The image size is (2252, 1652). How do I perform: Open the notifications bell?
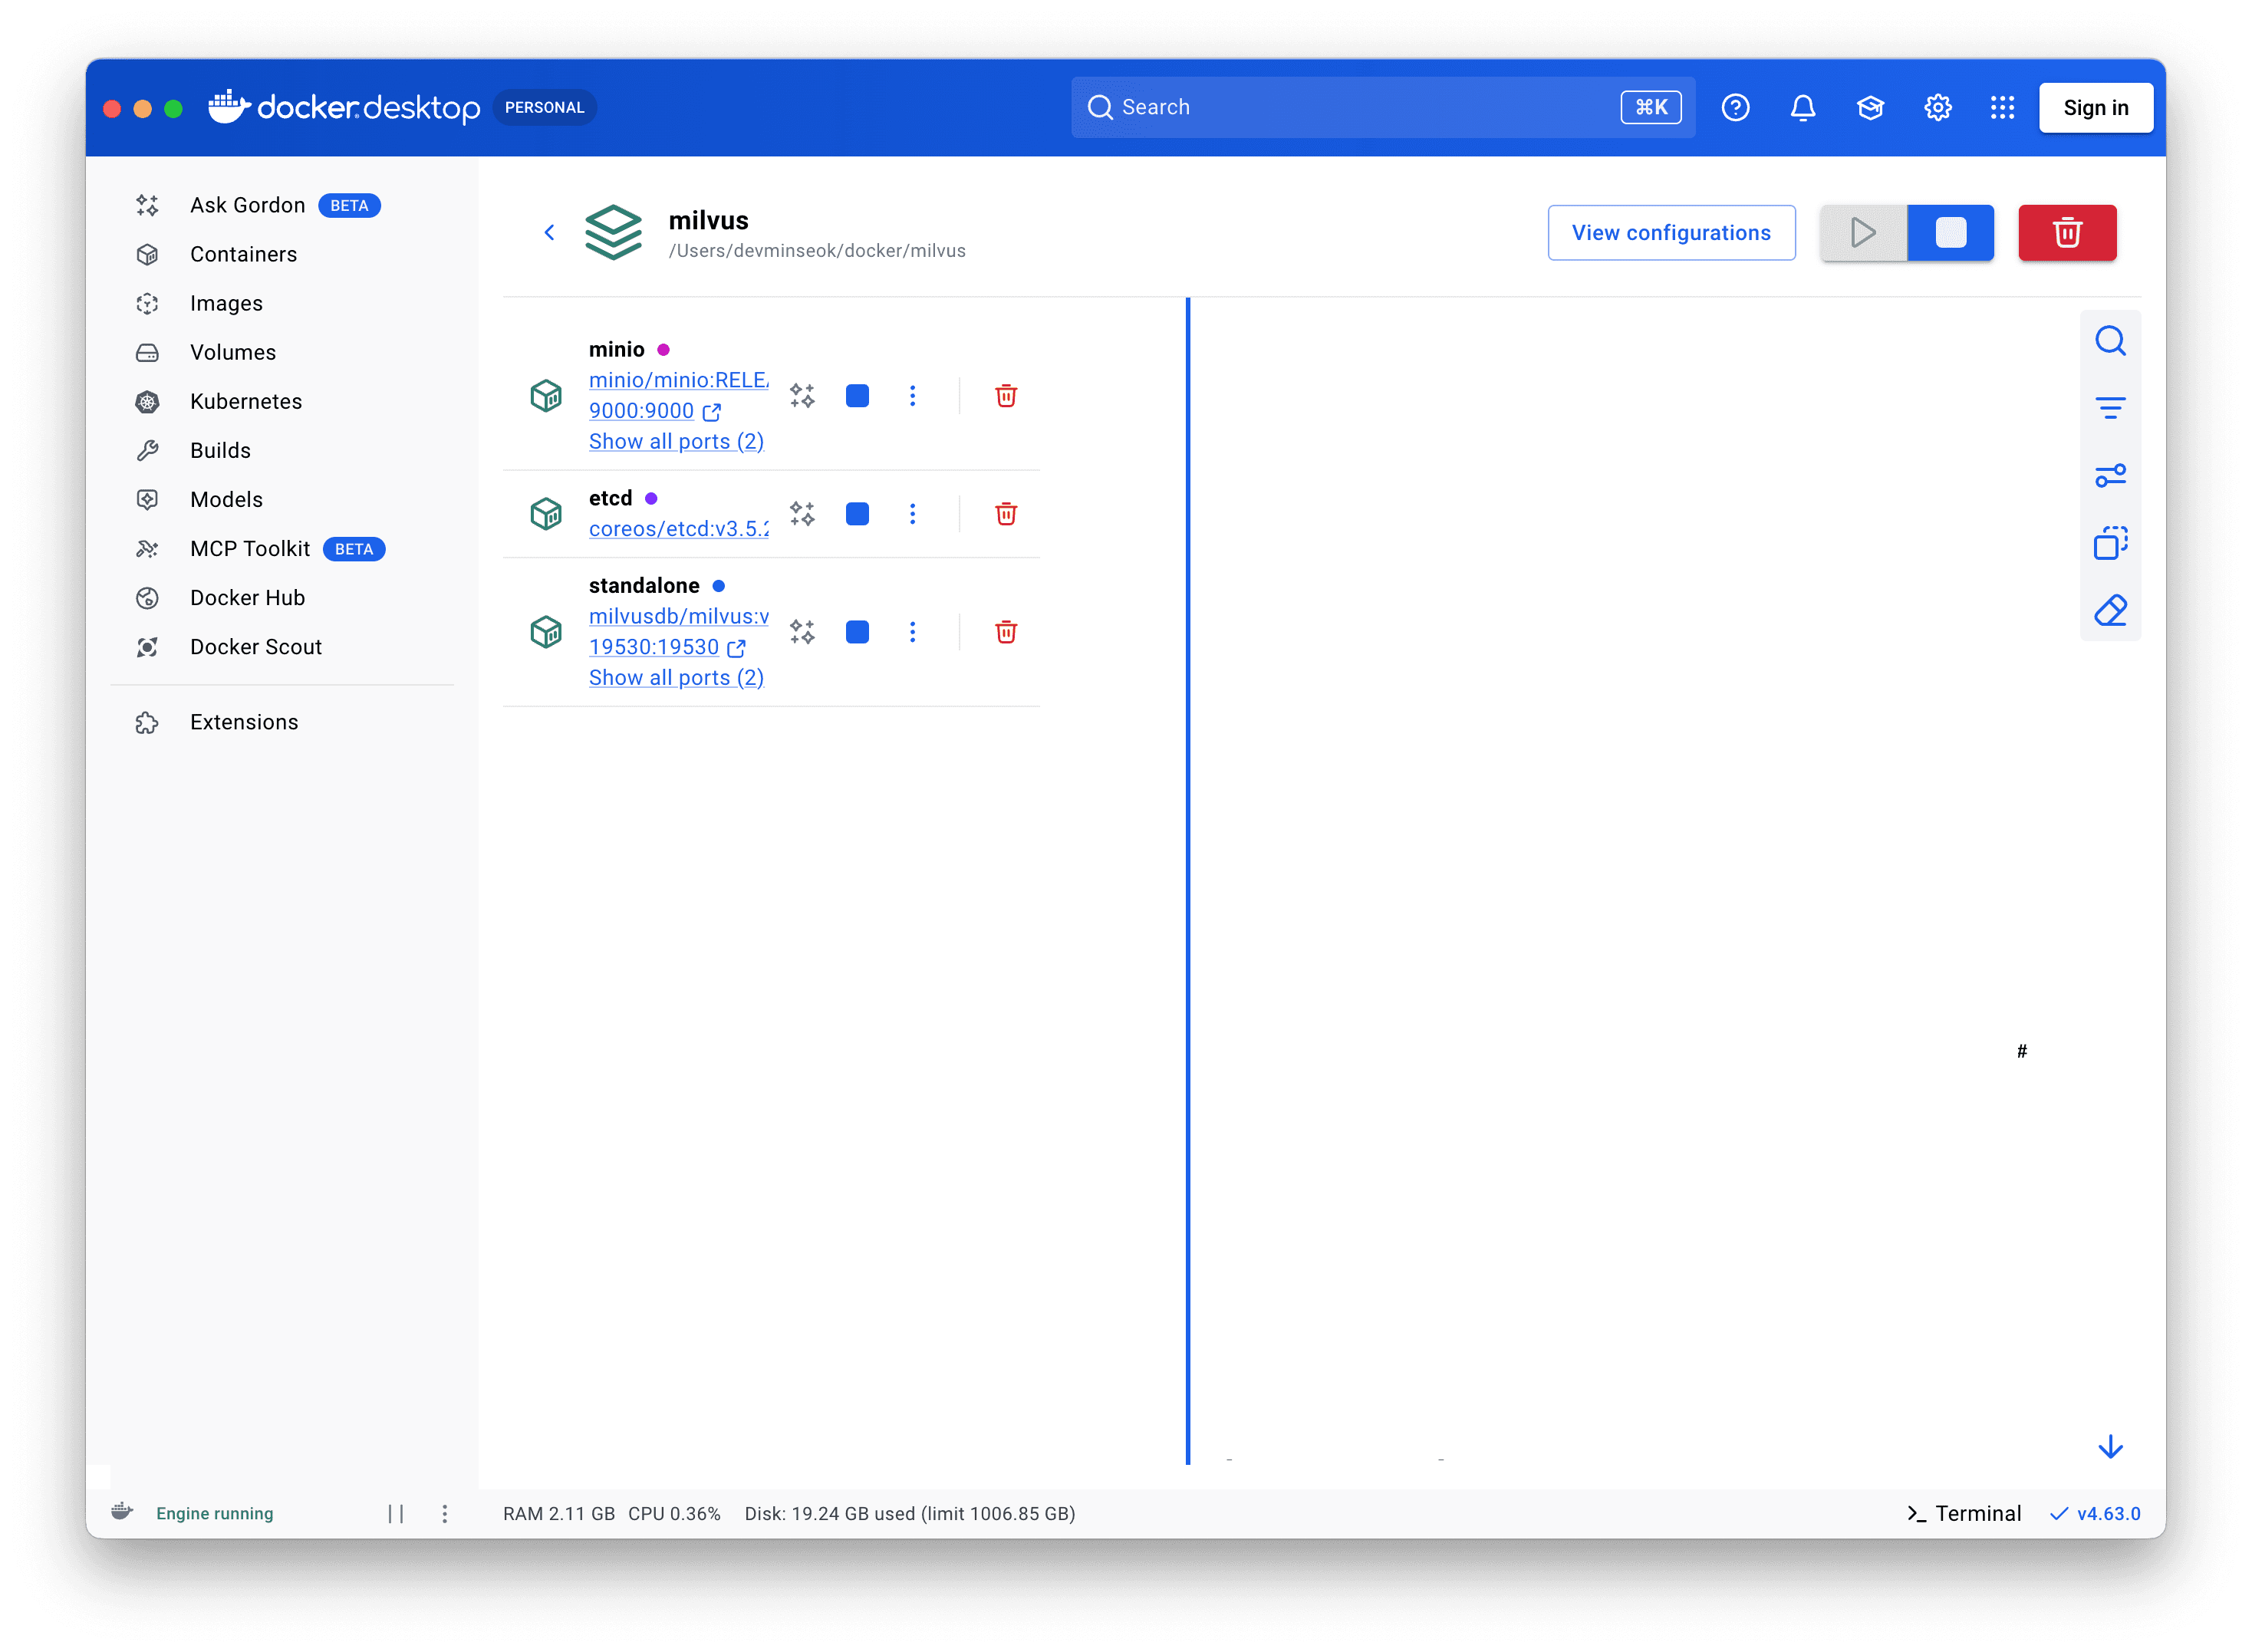(x=1802, y=108)
